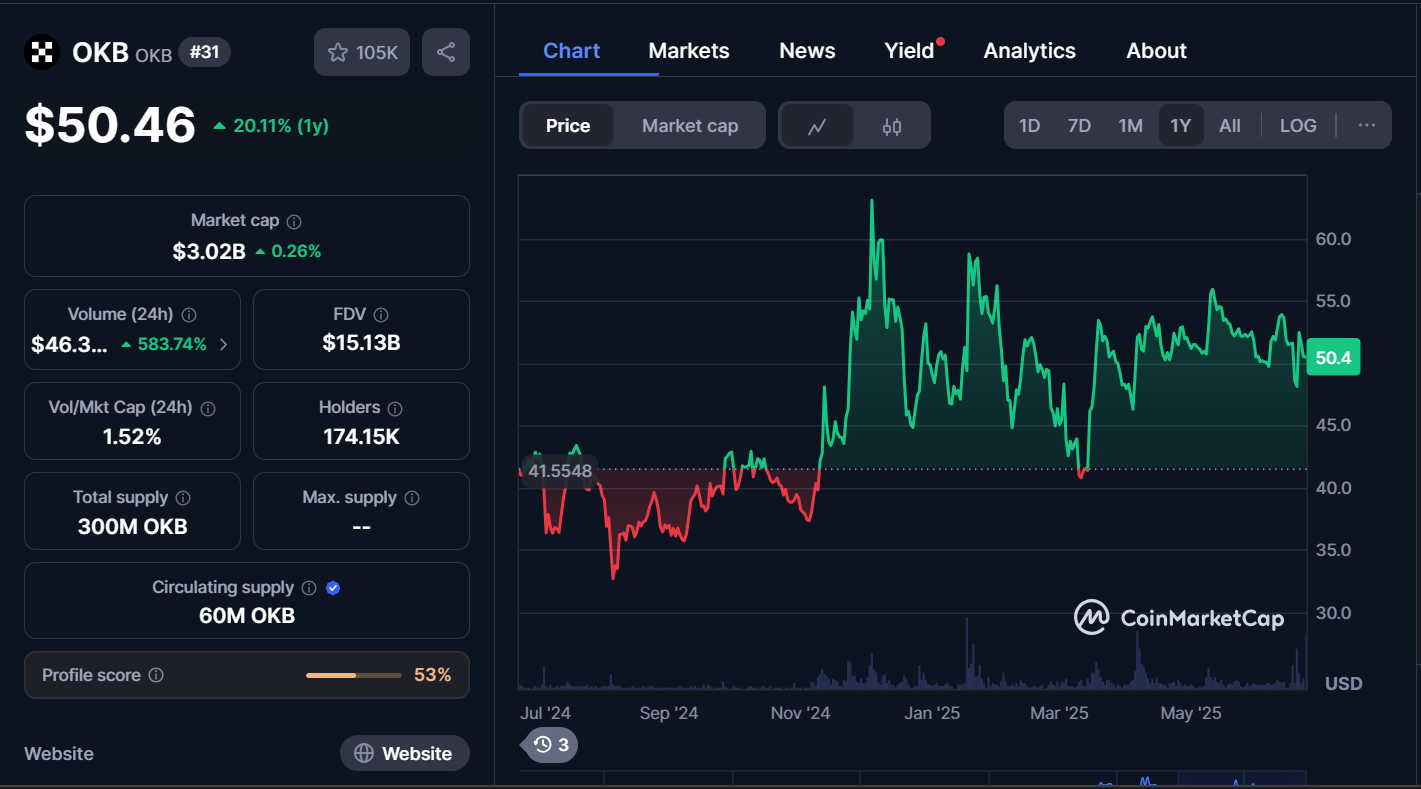
Task: Switch to candlestick chart view
Action: (x=892, y=126)
